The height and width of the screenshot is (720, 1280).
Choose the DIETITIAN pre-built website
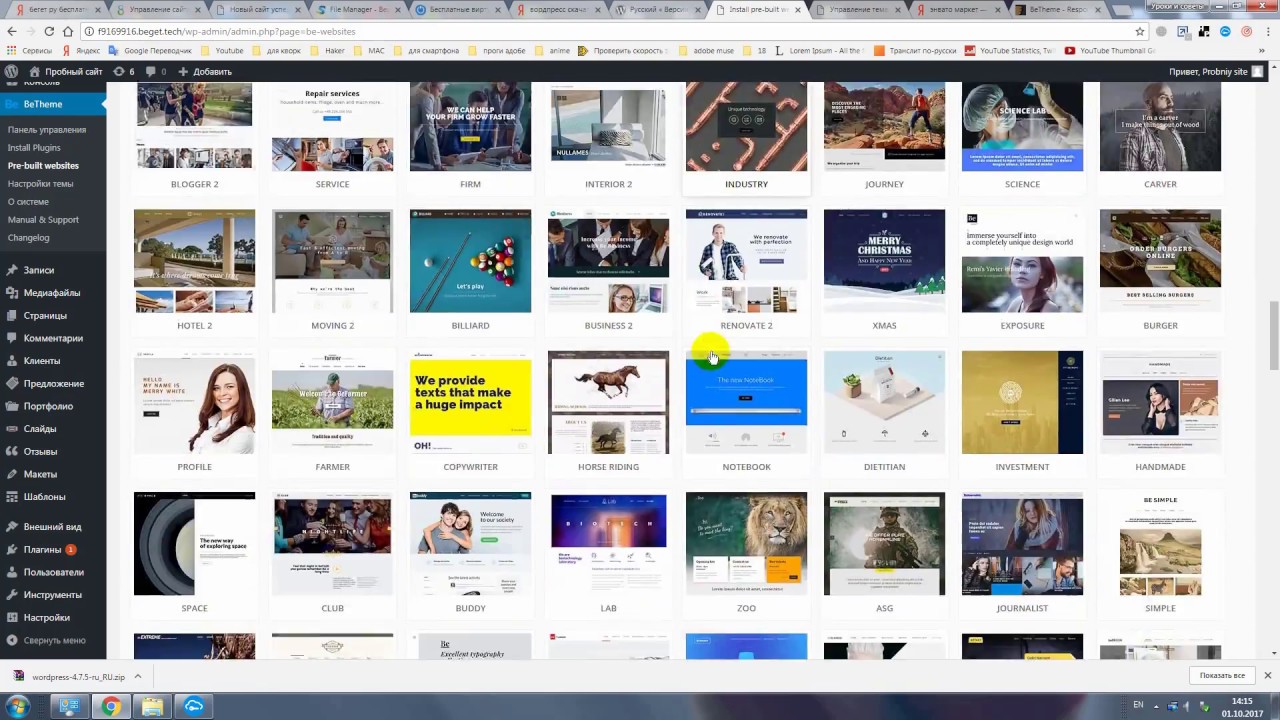click(x=884, y=402)
